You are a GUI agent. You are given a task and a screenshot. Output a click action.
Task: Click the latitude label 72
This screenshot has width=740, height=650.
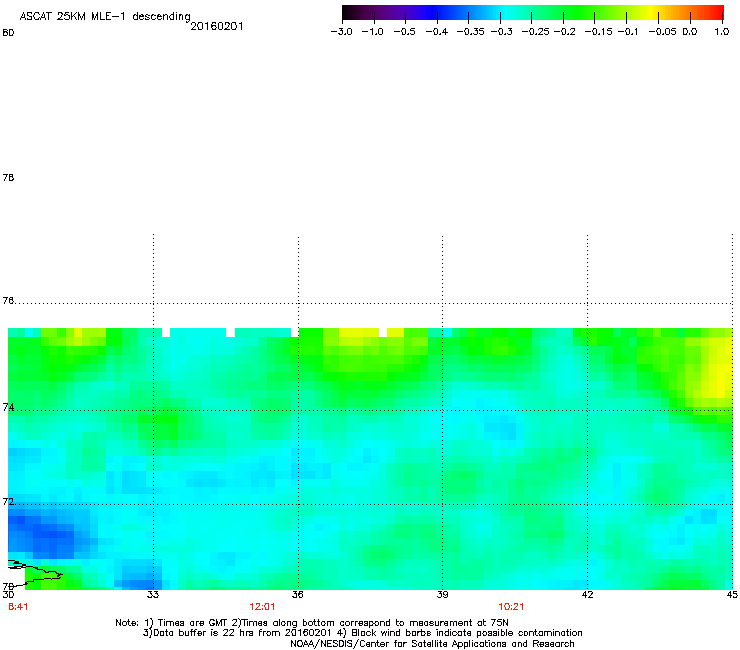click(8, 501)
